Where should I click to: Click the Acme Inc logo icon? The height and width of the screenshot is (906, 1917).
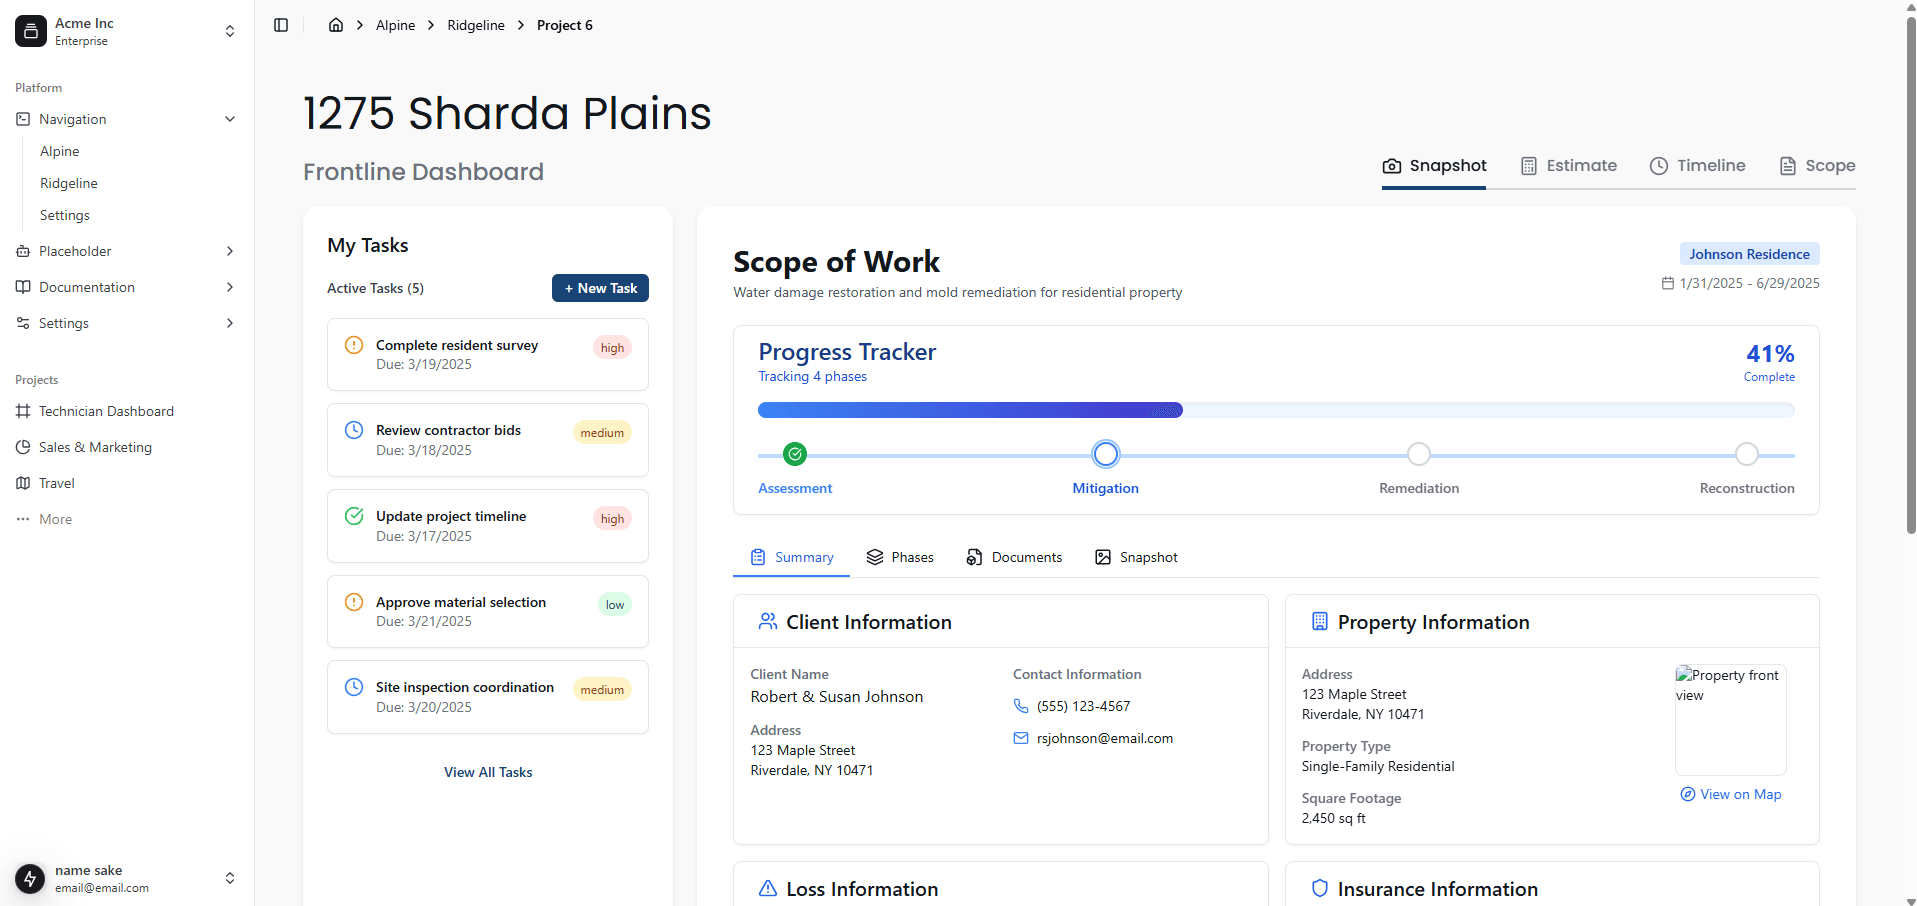31,31
